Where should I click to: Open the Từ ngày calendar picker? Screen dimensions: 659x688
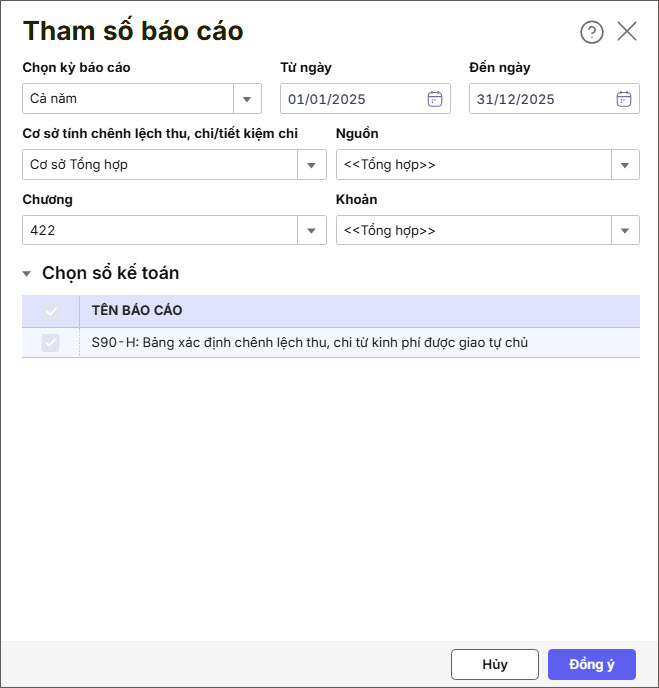coord(435,99)
